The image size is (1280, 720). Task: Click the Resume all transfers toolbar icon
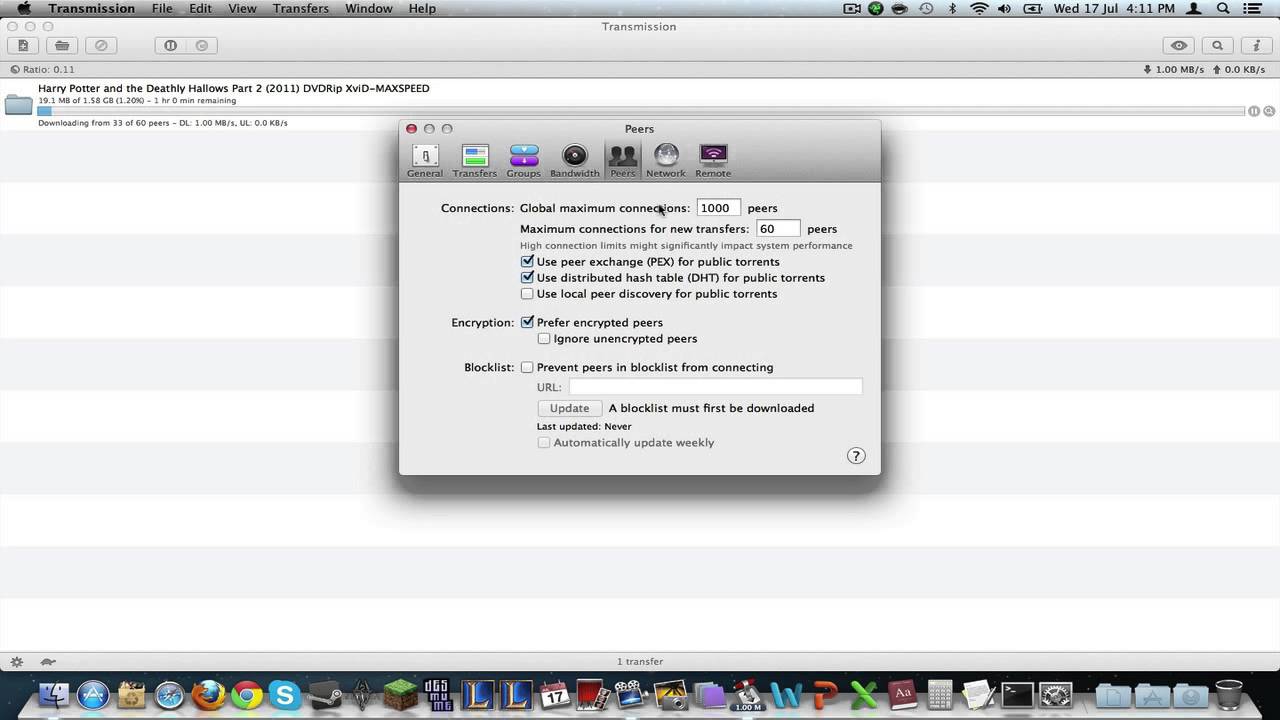click(x=202, y=45)
